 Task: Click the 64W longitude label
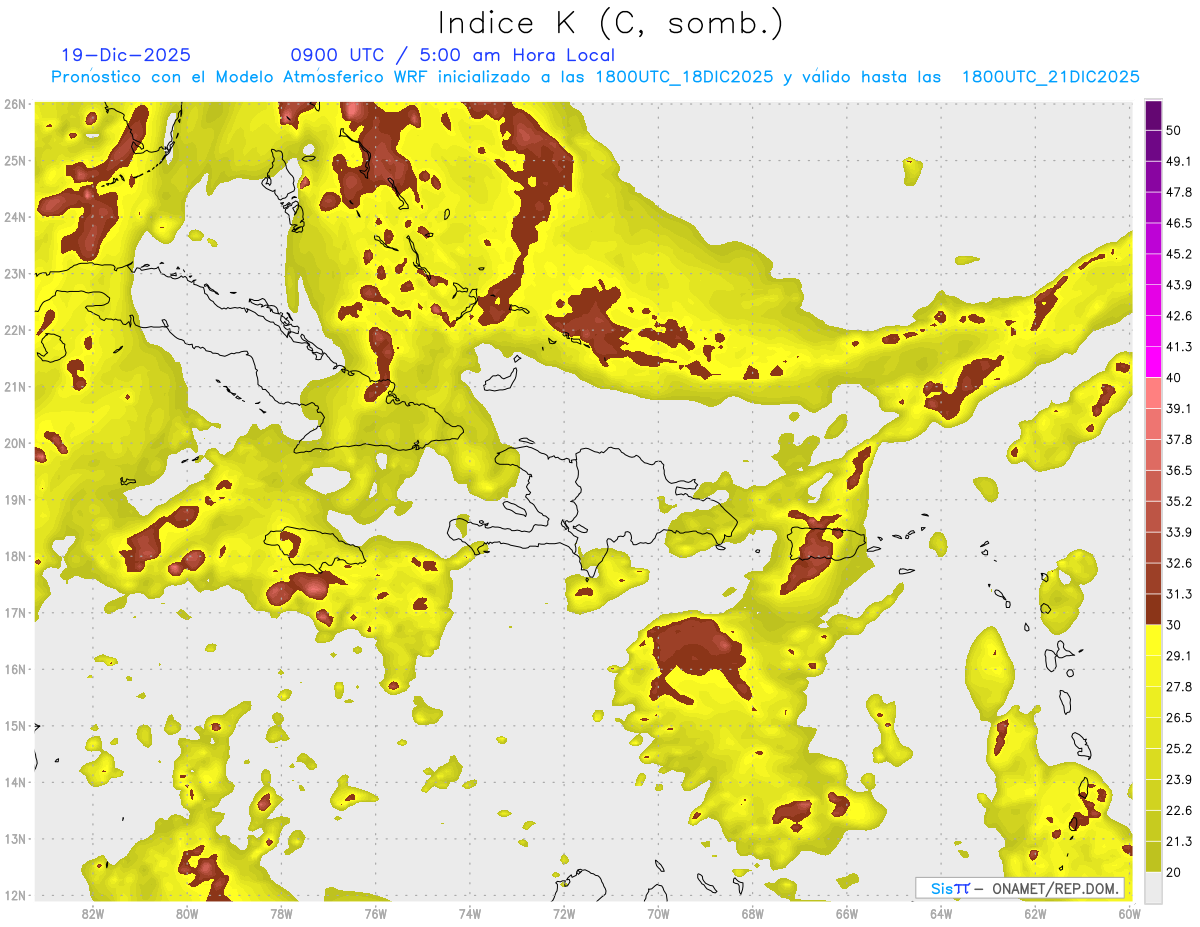pos(941,913)
